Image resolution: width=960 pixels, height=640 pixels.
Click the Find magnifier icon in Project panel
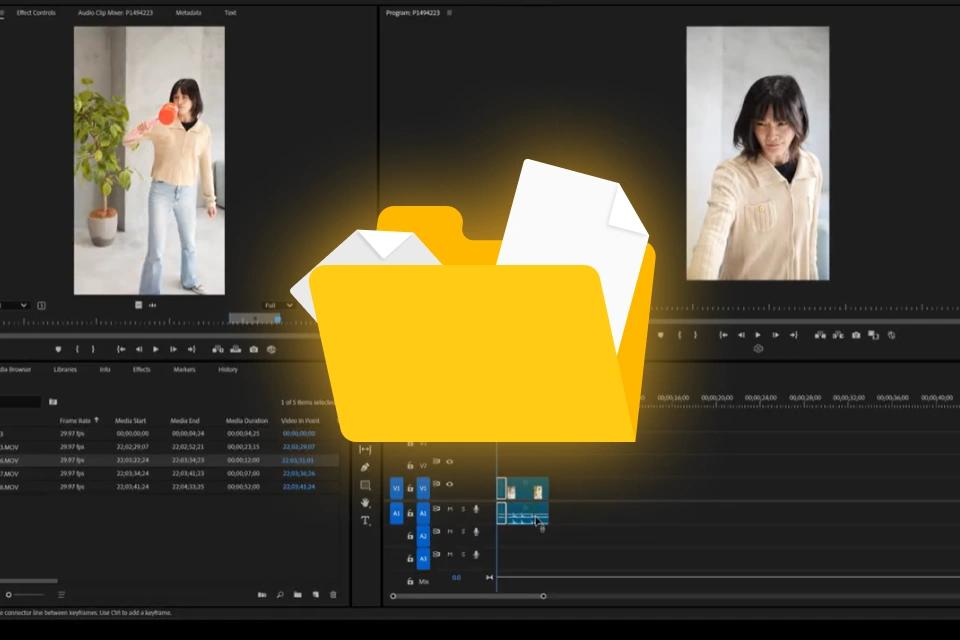tap(280, 595)
